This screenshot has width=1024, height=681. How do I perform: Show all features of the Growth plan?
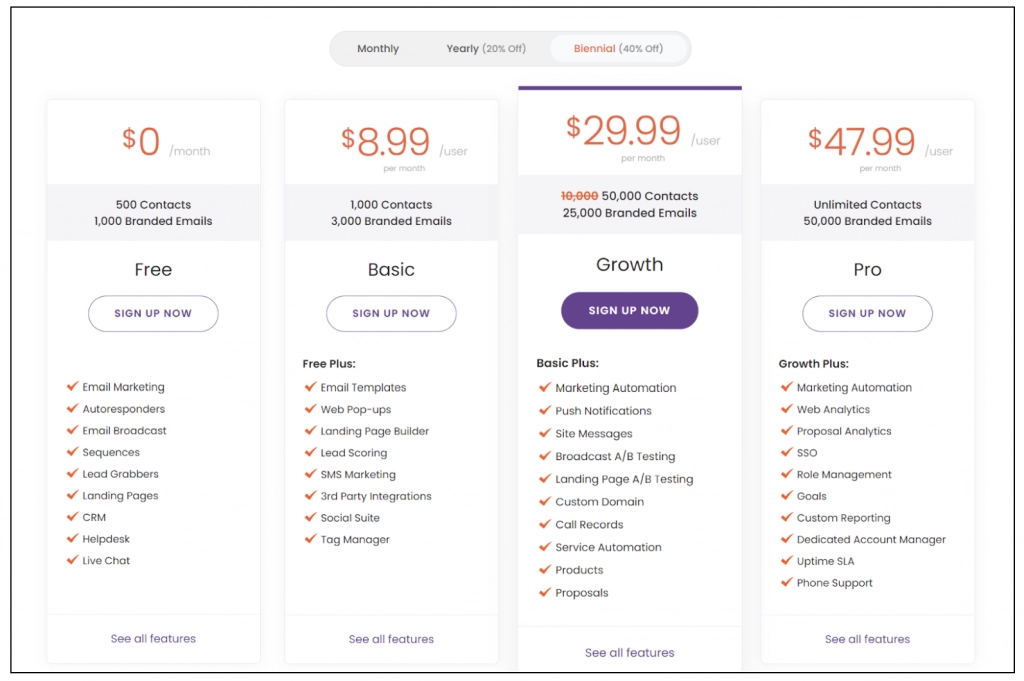coord(629,653)
